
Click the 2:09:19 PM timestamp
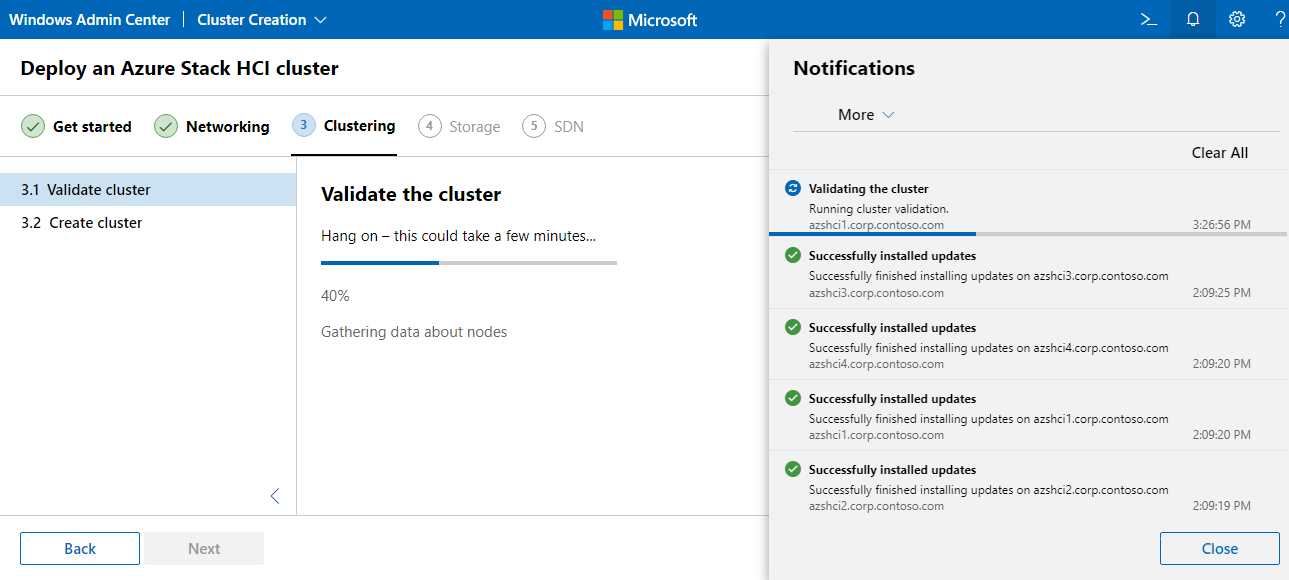tap(1221, 507)
